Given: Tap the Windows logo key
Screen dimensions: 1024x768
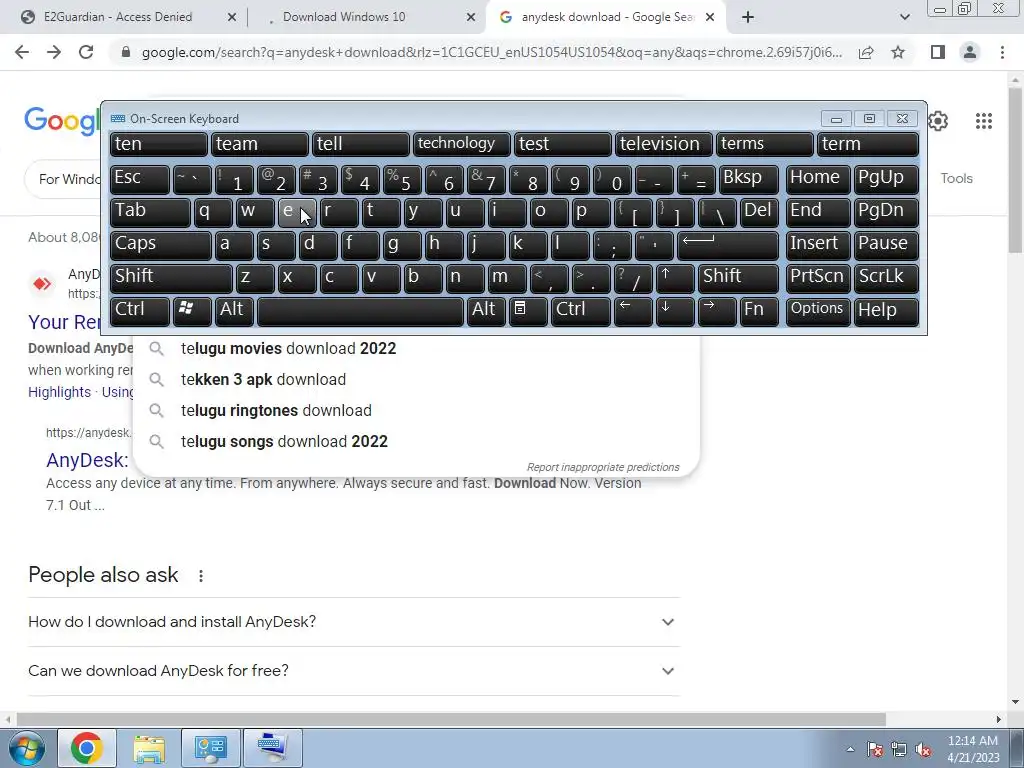Looking at the screenshot, I should click(192, 310).
